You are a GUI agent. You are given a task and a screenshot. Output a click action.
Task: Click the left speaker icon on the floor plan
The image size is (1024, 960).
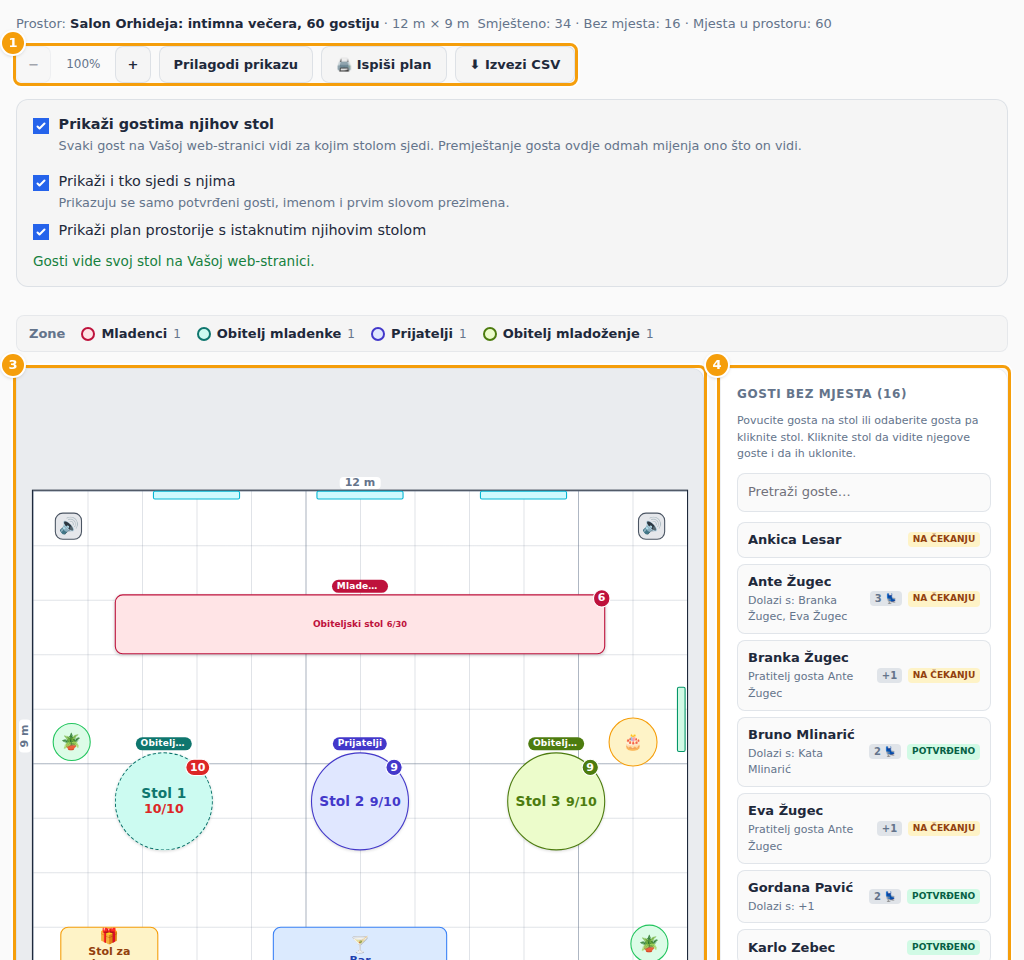coord(69,526)
